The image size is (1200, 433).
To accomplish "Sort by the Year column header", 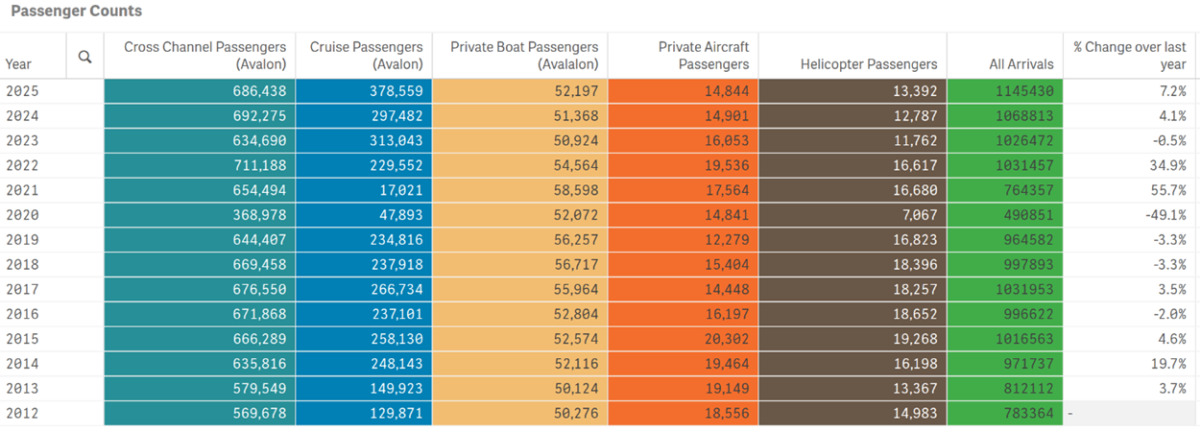I will click(x=19, y=64).
